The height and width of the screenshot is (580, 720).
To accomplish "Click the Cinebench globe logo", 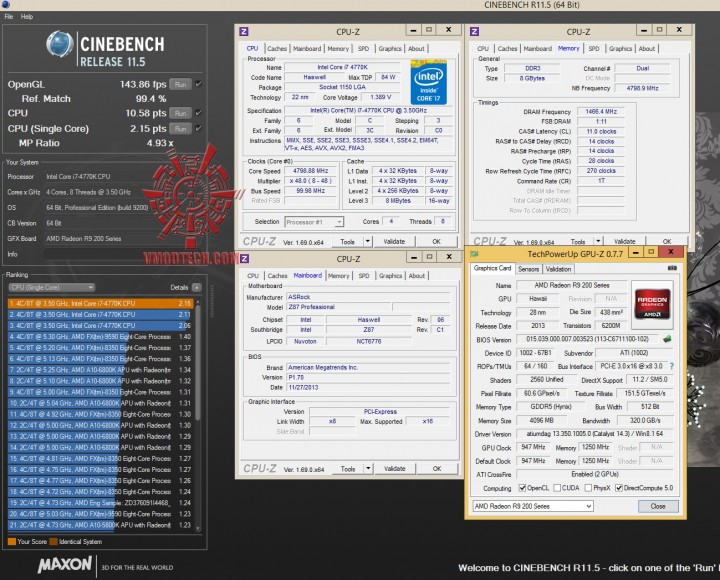I will click(60, 44).
